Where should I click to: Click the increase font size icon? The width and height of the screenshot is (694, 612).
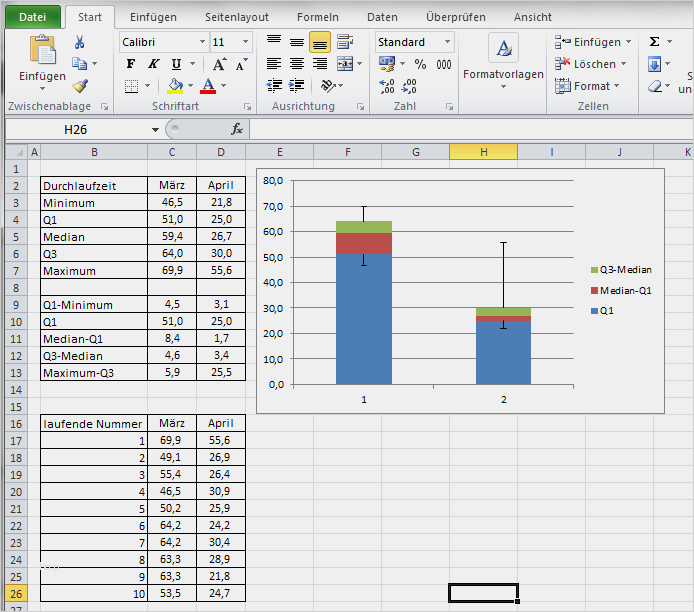[x=219, y=65]
